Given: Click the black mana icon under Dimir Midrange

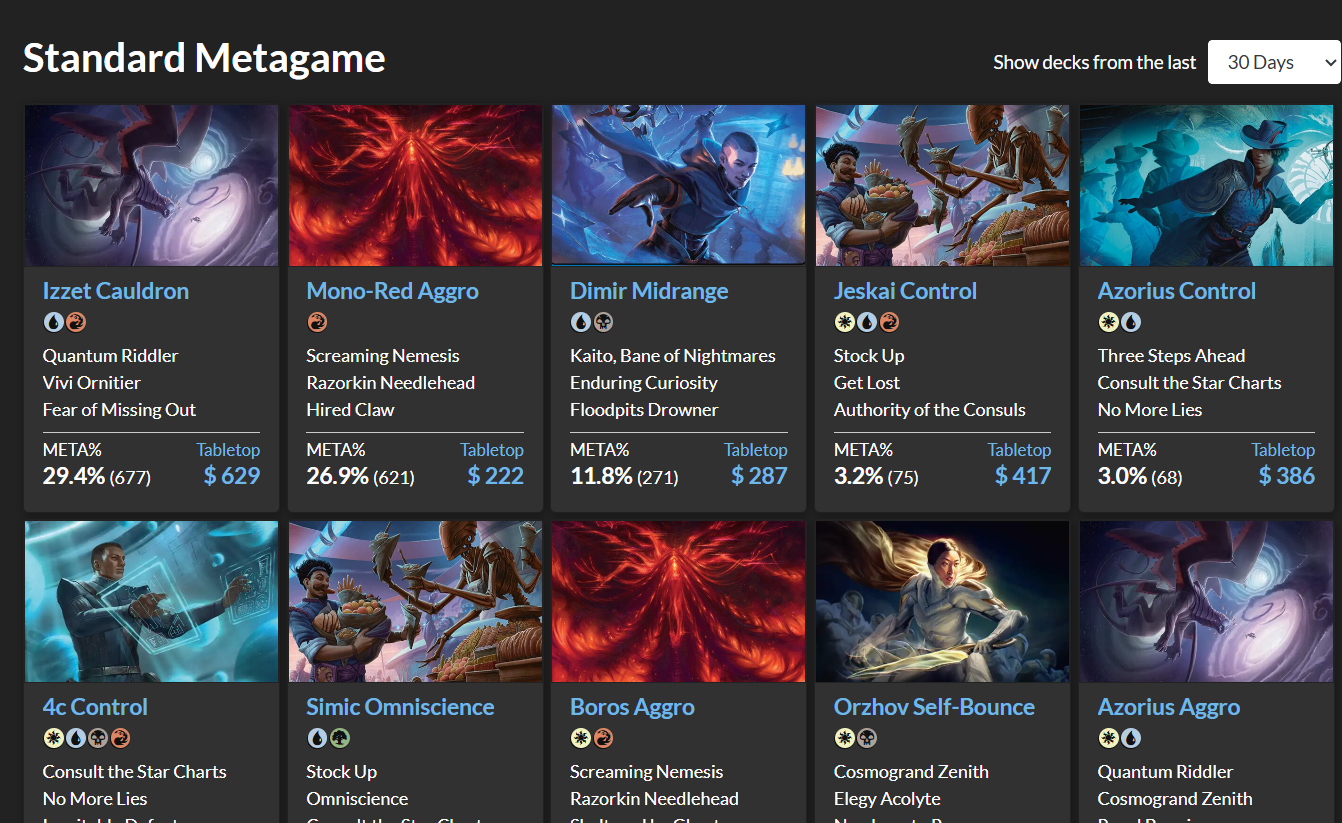Looking at the screenshot, I should (x=604, y=322).
